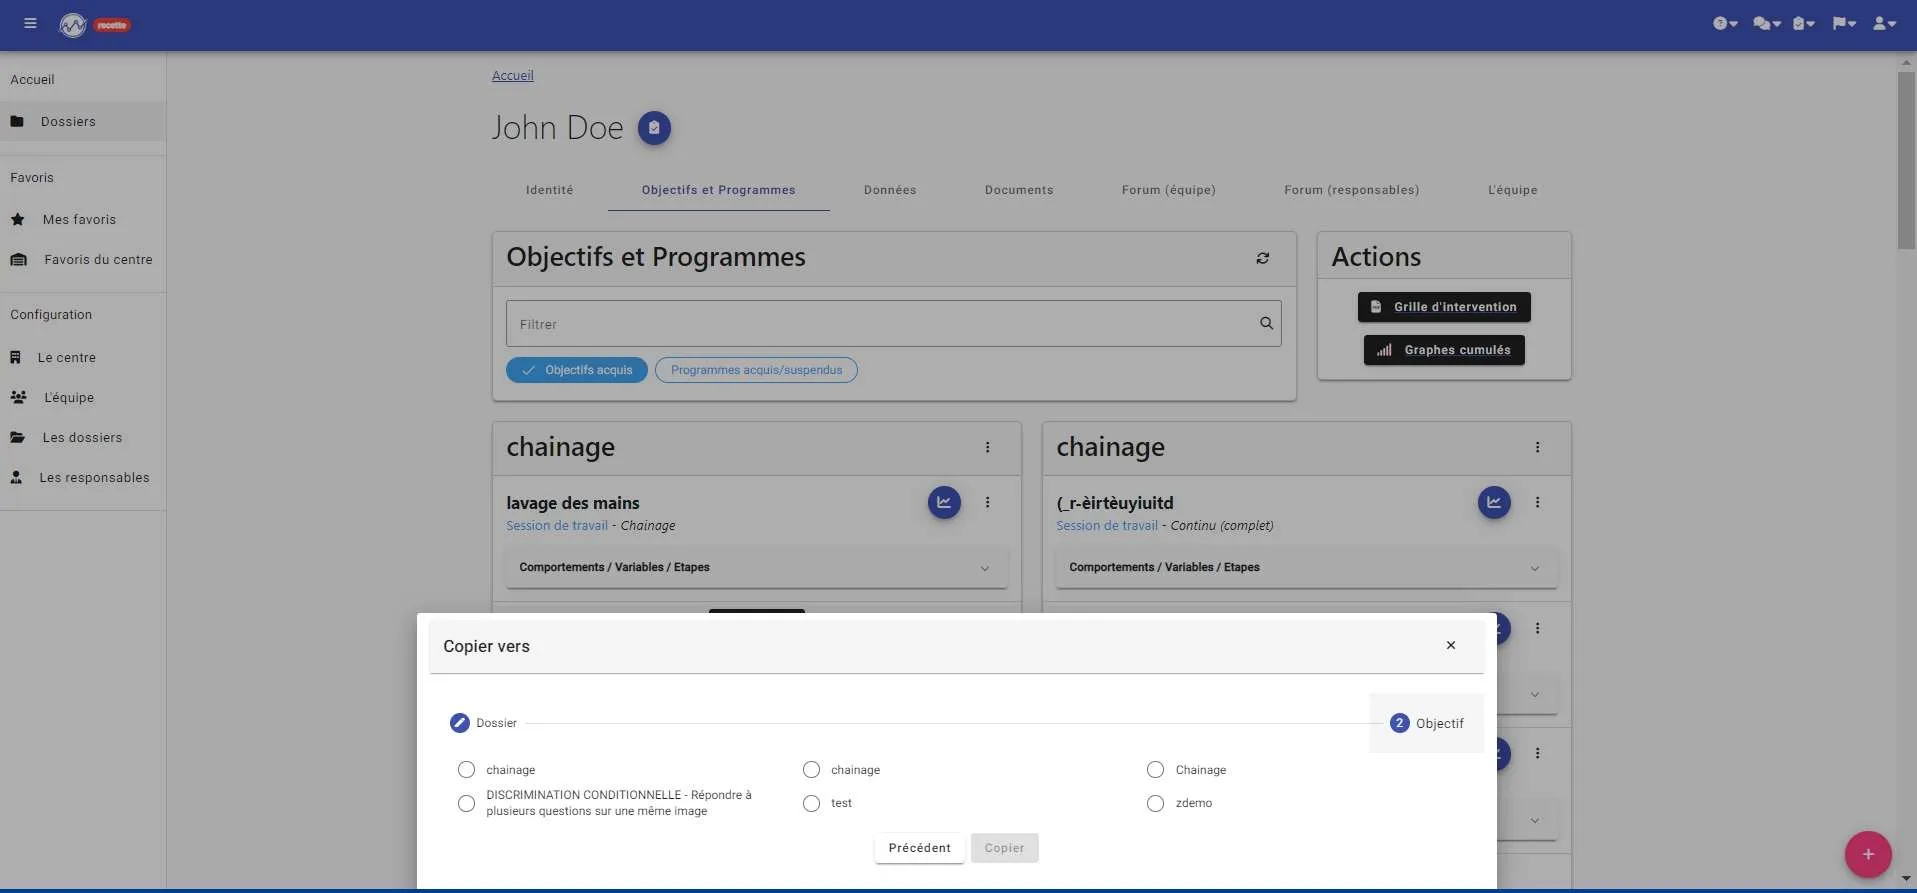
Task: Click the search magnifier in Filtrer field
Action: [x=1266, y=324]
